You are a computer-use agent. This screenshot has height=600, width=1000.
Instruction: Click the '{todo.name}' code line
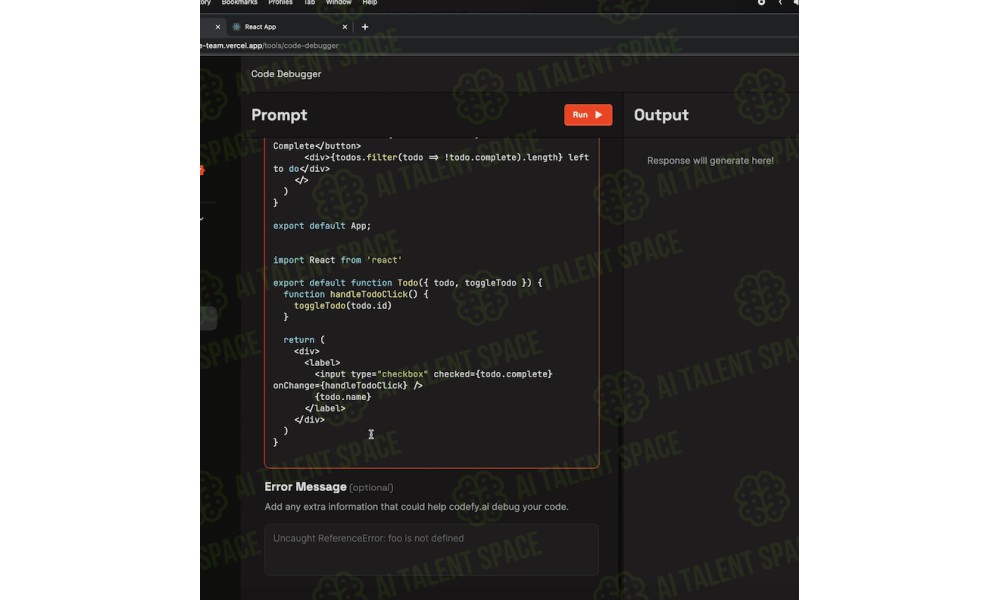coord(342,397)
